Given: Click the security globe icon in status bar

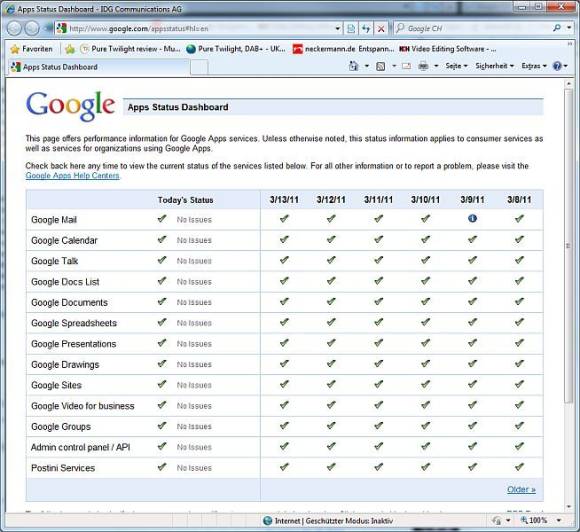Looking at the screenshot, I should (267, 521).
